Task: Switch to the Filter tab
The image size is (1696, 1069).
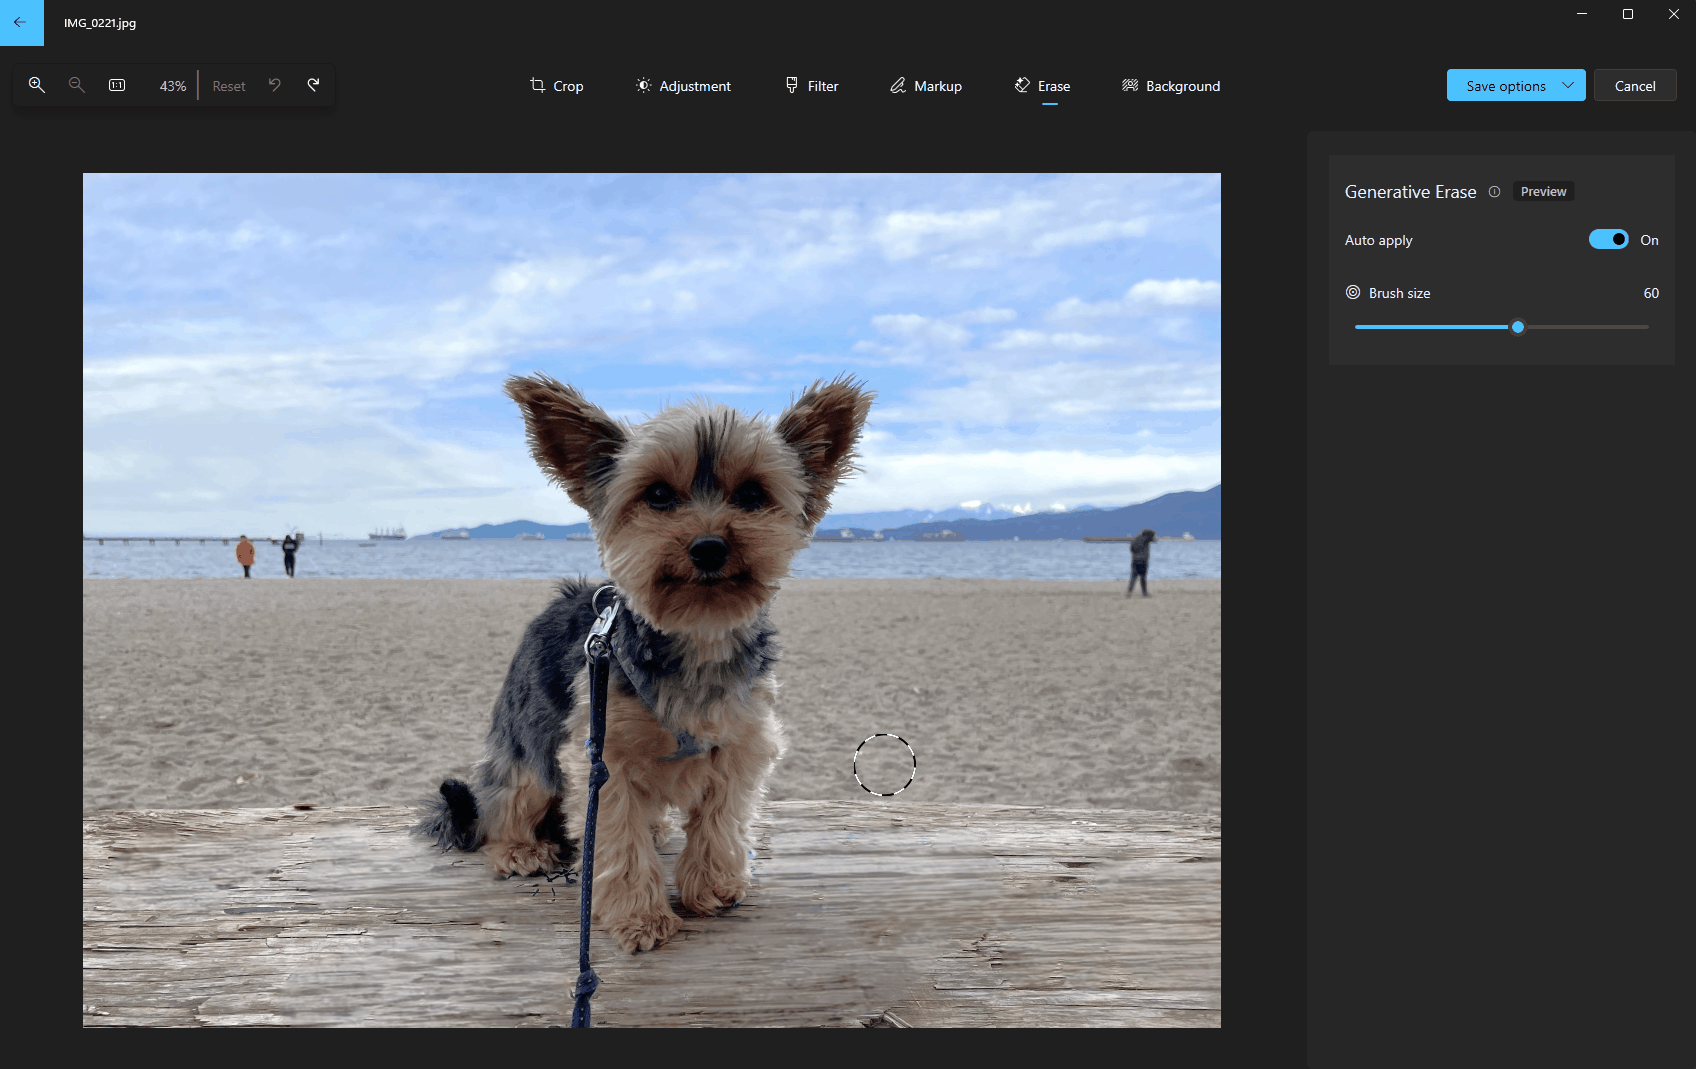Action: click(x=811, y=86)
